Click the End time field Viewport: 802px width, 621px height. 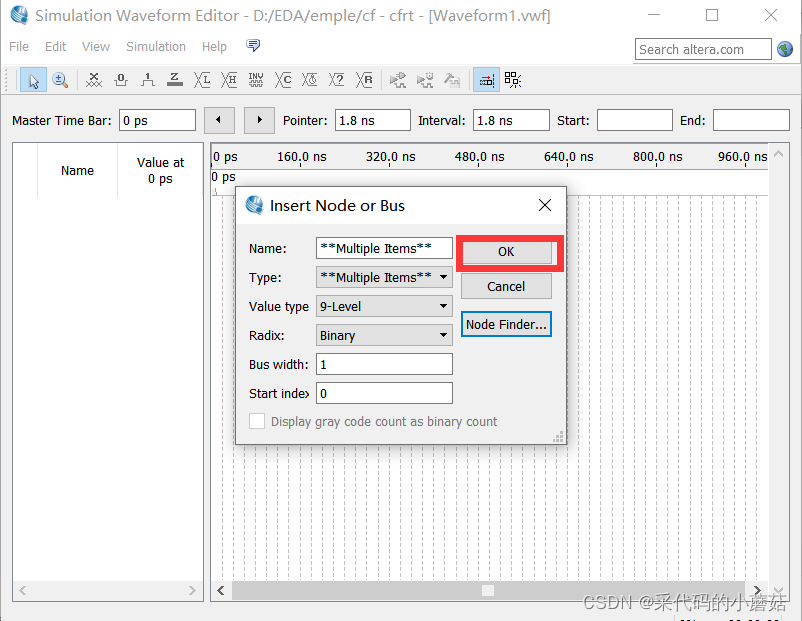[751, 120]
